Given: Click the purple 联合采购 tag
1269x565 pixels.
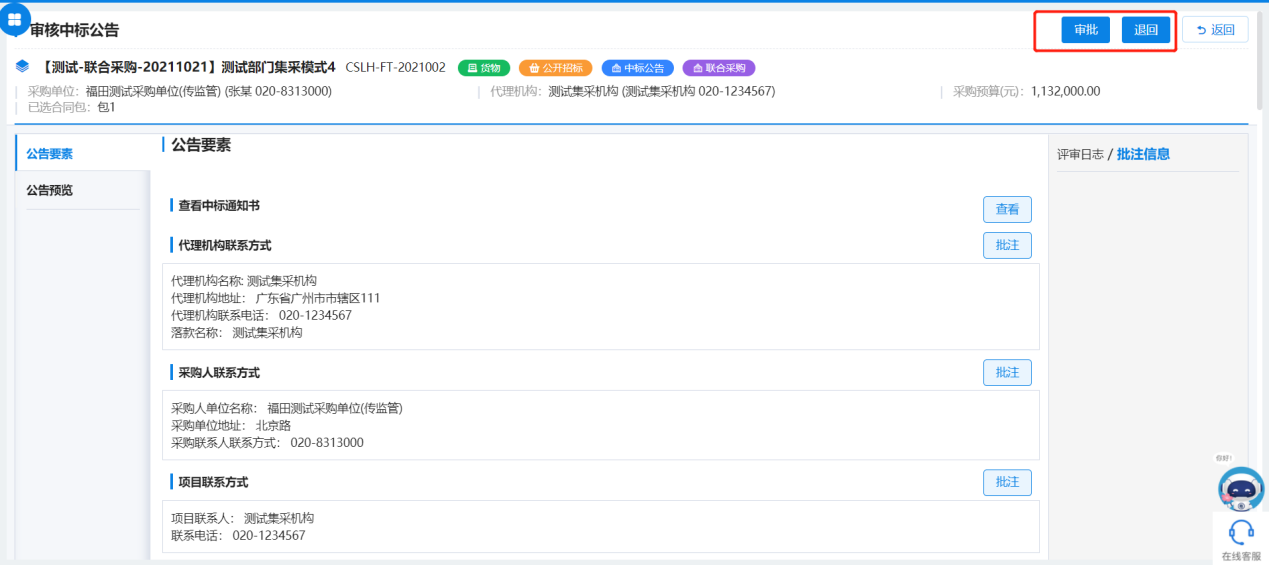Looking at the screenshot, I should point(718,68).
